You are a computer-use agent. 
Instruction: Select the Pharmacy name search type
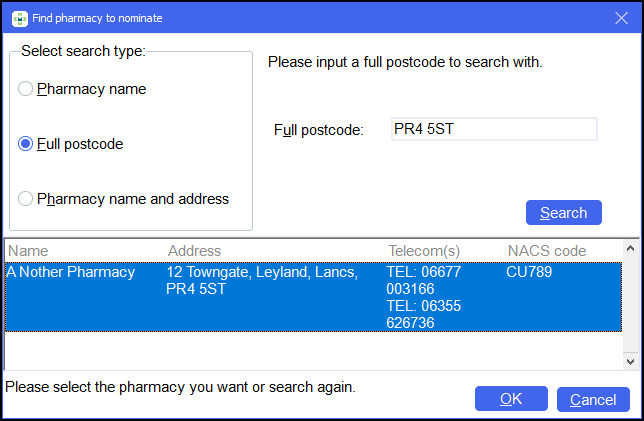(26, 89)
